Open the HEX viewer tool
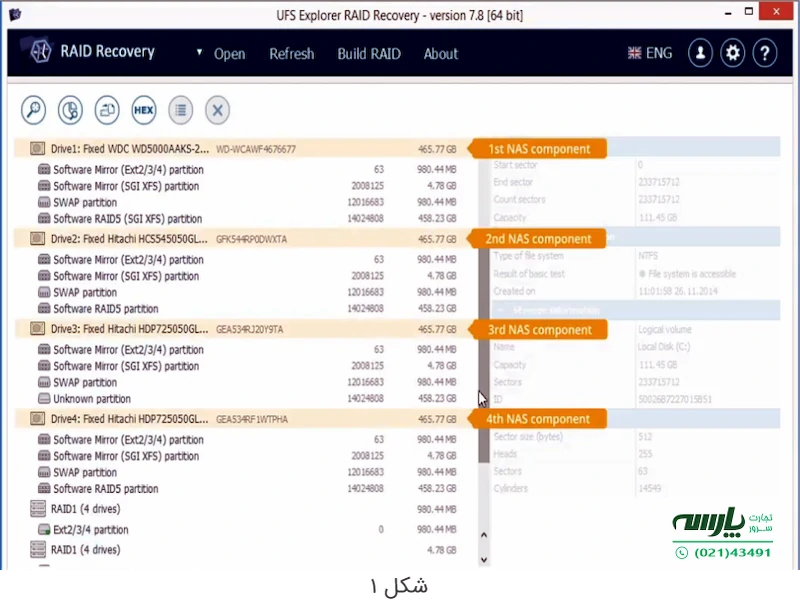Screen dimensions: 800x600 click(144, 110)
